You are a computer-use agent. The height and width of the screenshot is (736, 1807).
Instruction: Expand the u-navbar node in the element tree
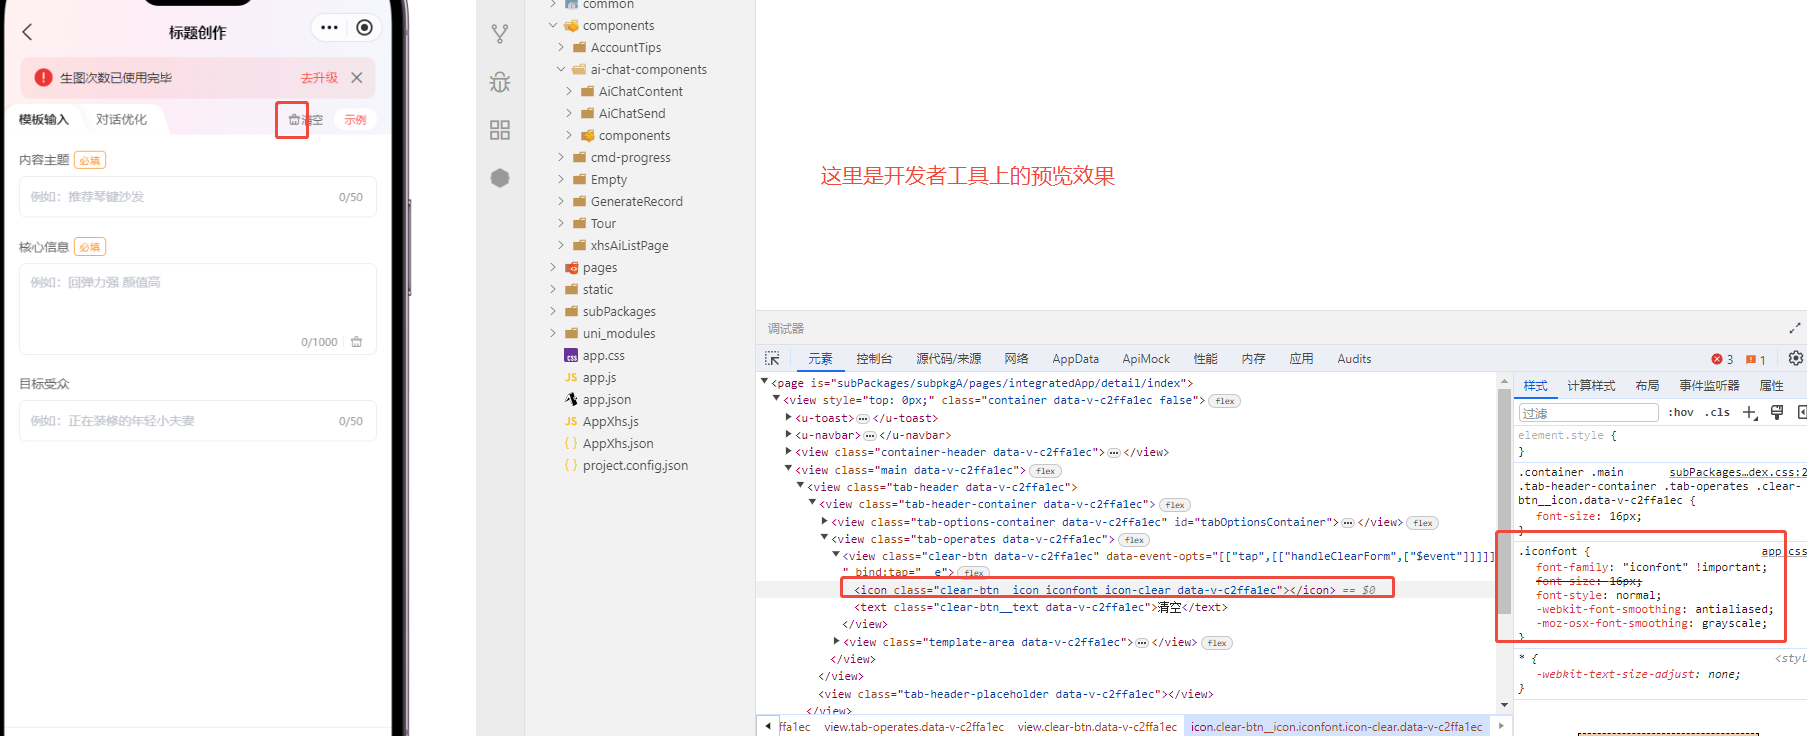click(x=789, y=435)
